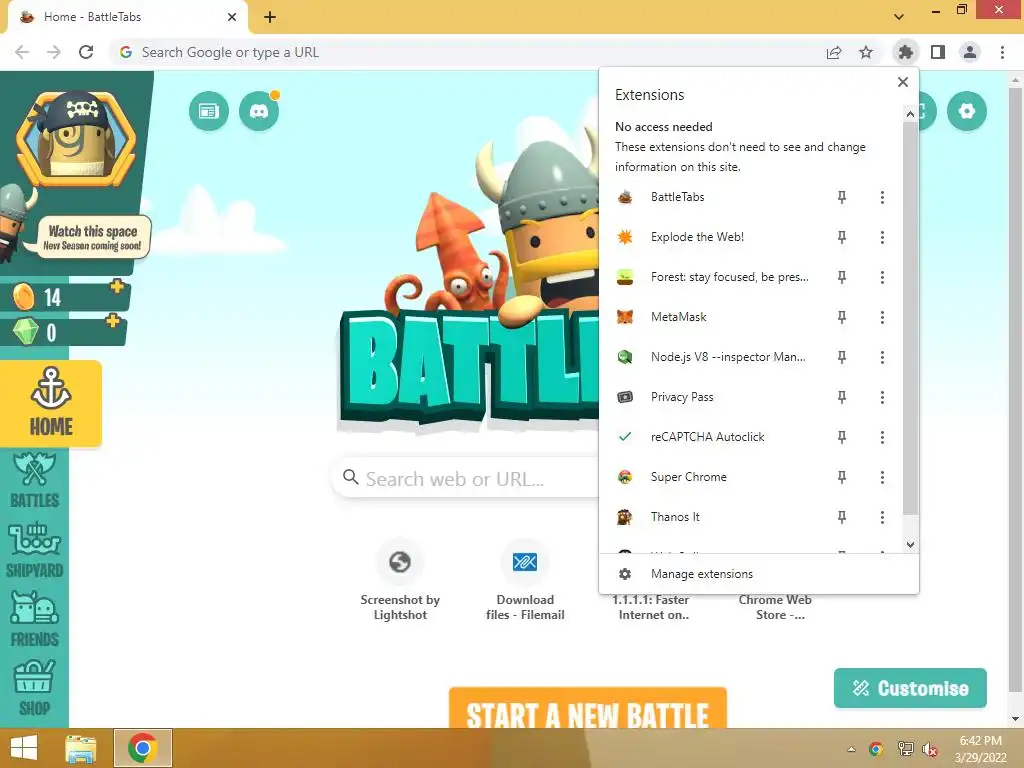The image size is (1024, 768).
Task: Open the FRIENDS section
Action: point(35,619)
